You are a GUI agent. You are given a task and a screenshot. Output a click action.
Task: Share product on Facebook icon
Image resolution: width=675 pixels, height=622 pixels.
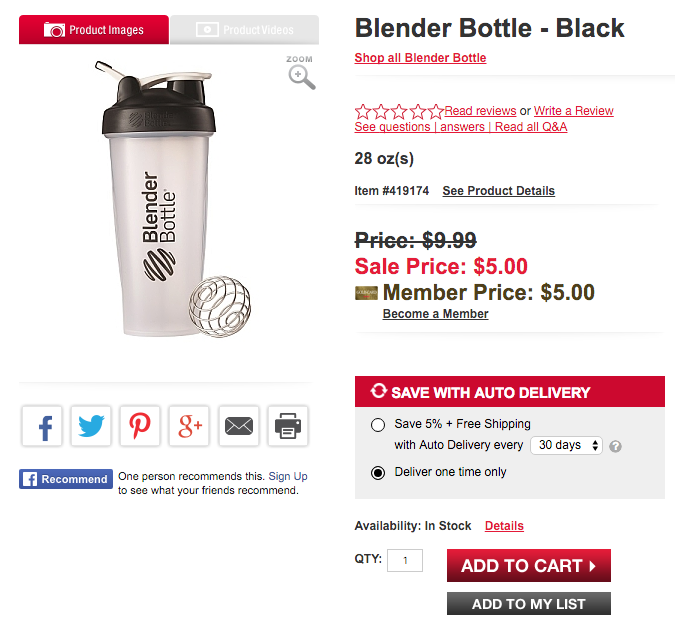point(42,426)
